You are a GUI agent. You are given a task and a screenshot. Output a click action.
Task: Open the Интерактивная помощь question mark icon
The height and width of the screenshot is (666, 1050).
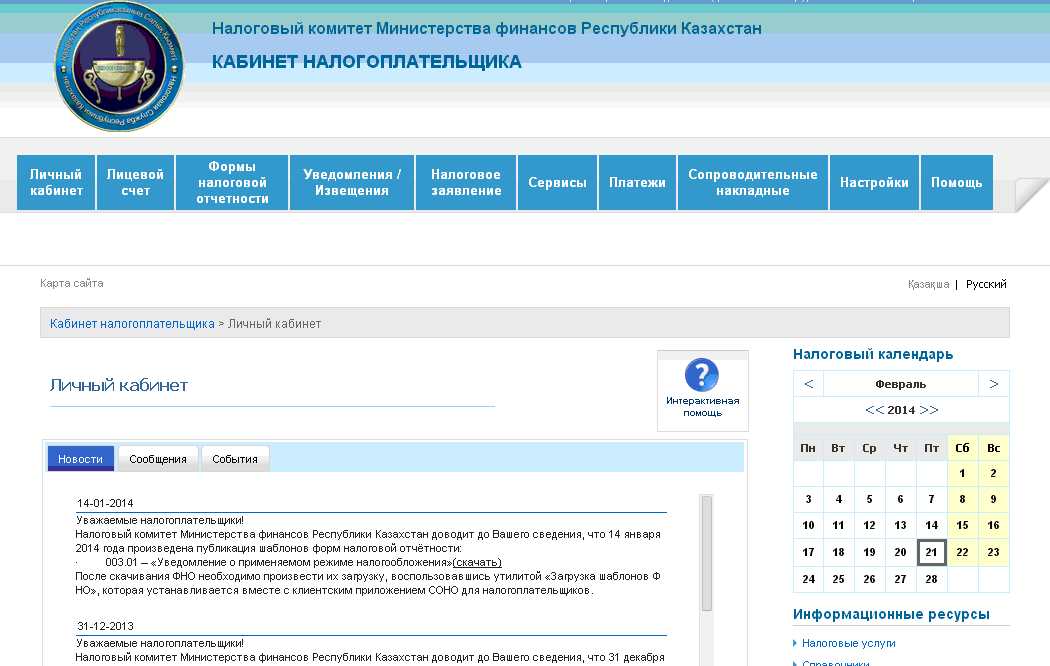(702, 376)
